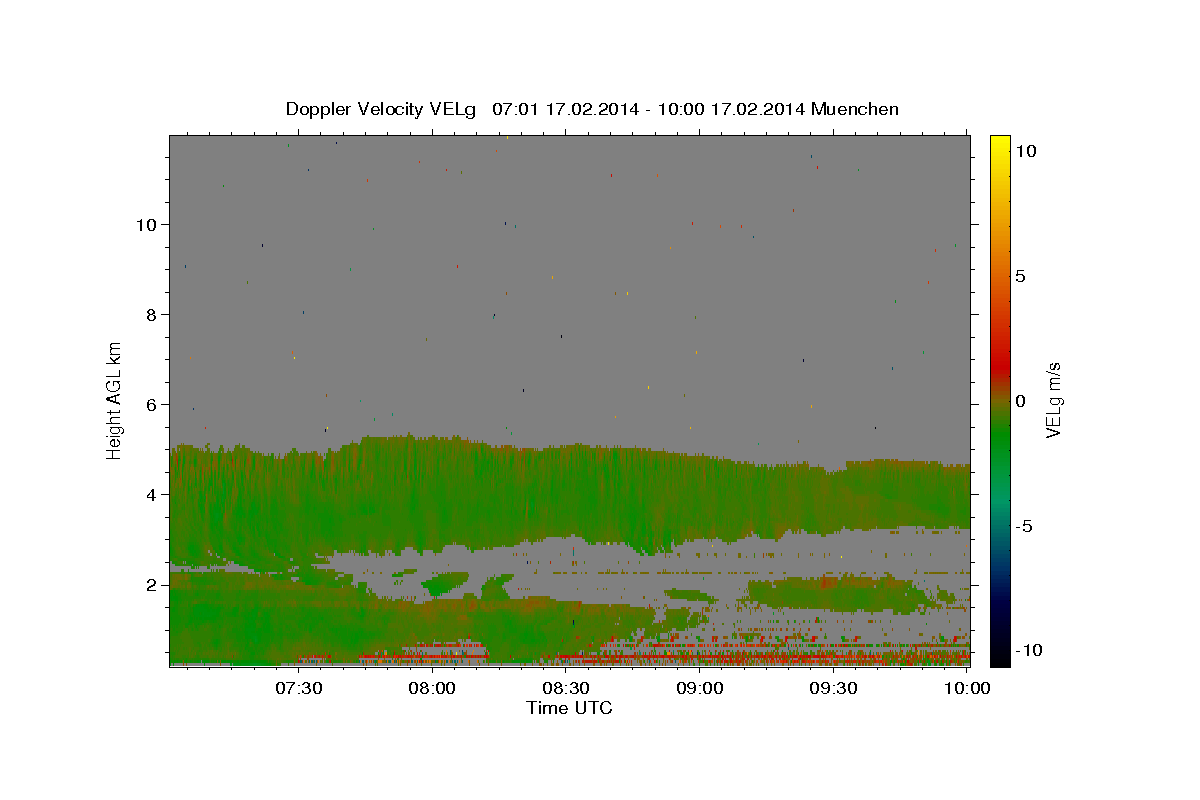
Task: Click the y-axis label "Height AGL km"
Action: point(115,400)
